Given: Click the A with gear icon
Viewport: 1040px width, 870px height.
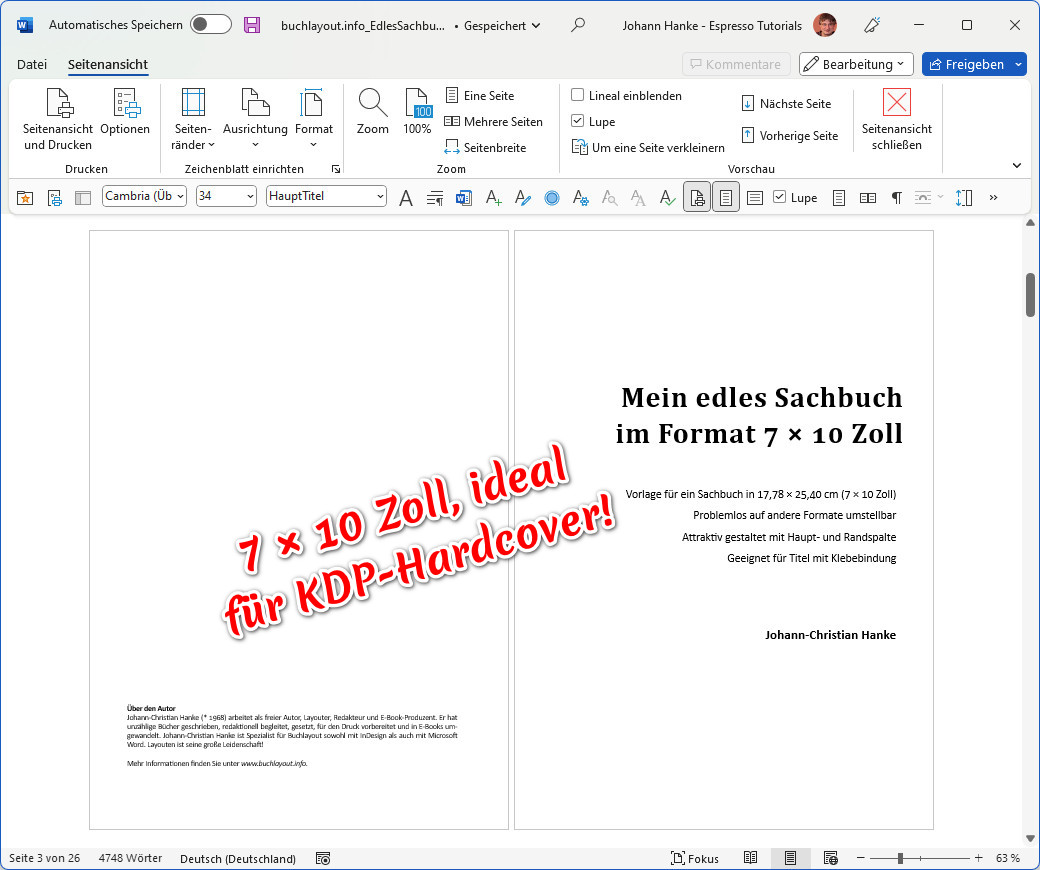Looking at the screenshot, I should pyautogui.click(x=580, y=198).
